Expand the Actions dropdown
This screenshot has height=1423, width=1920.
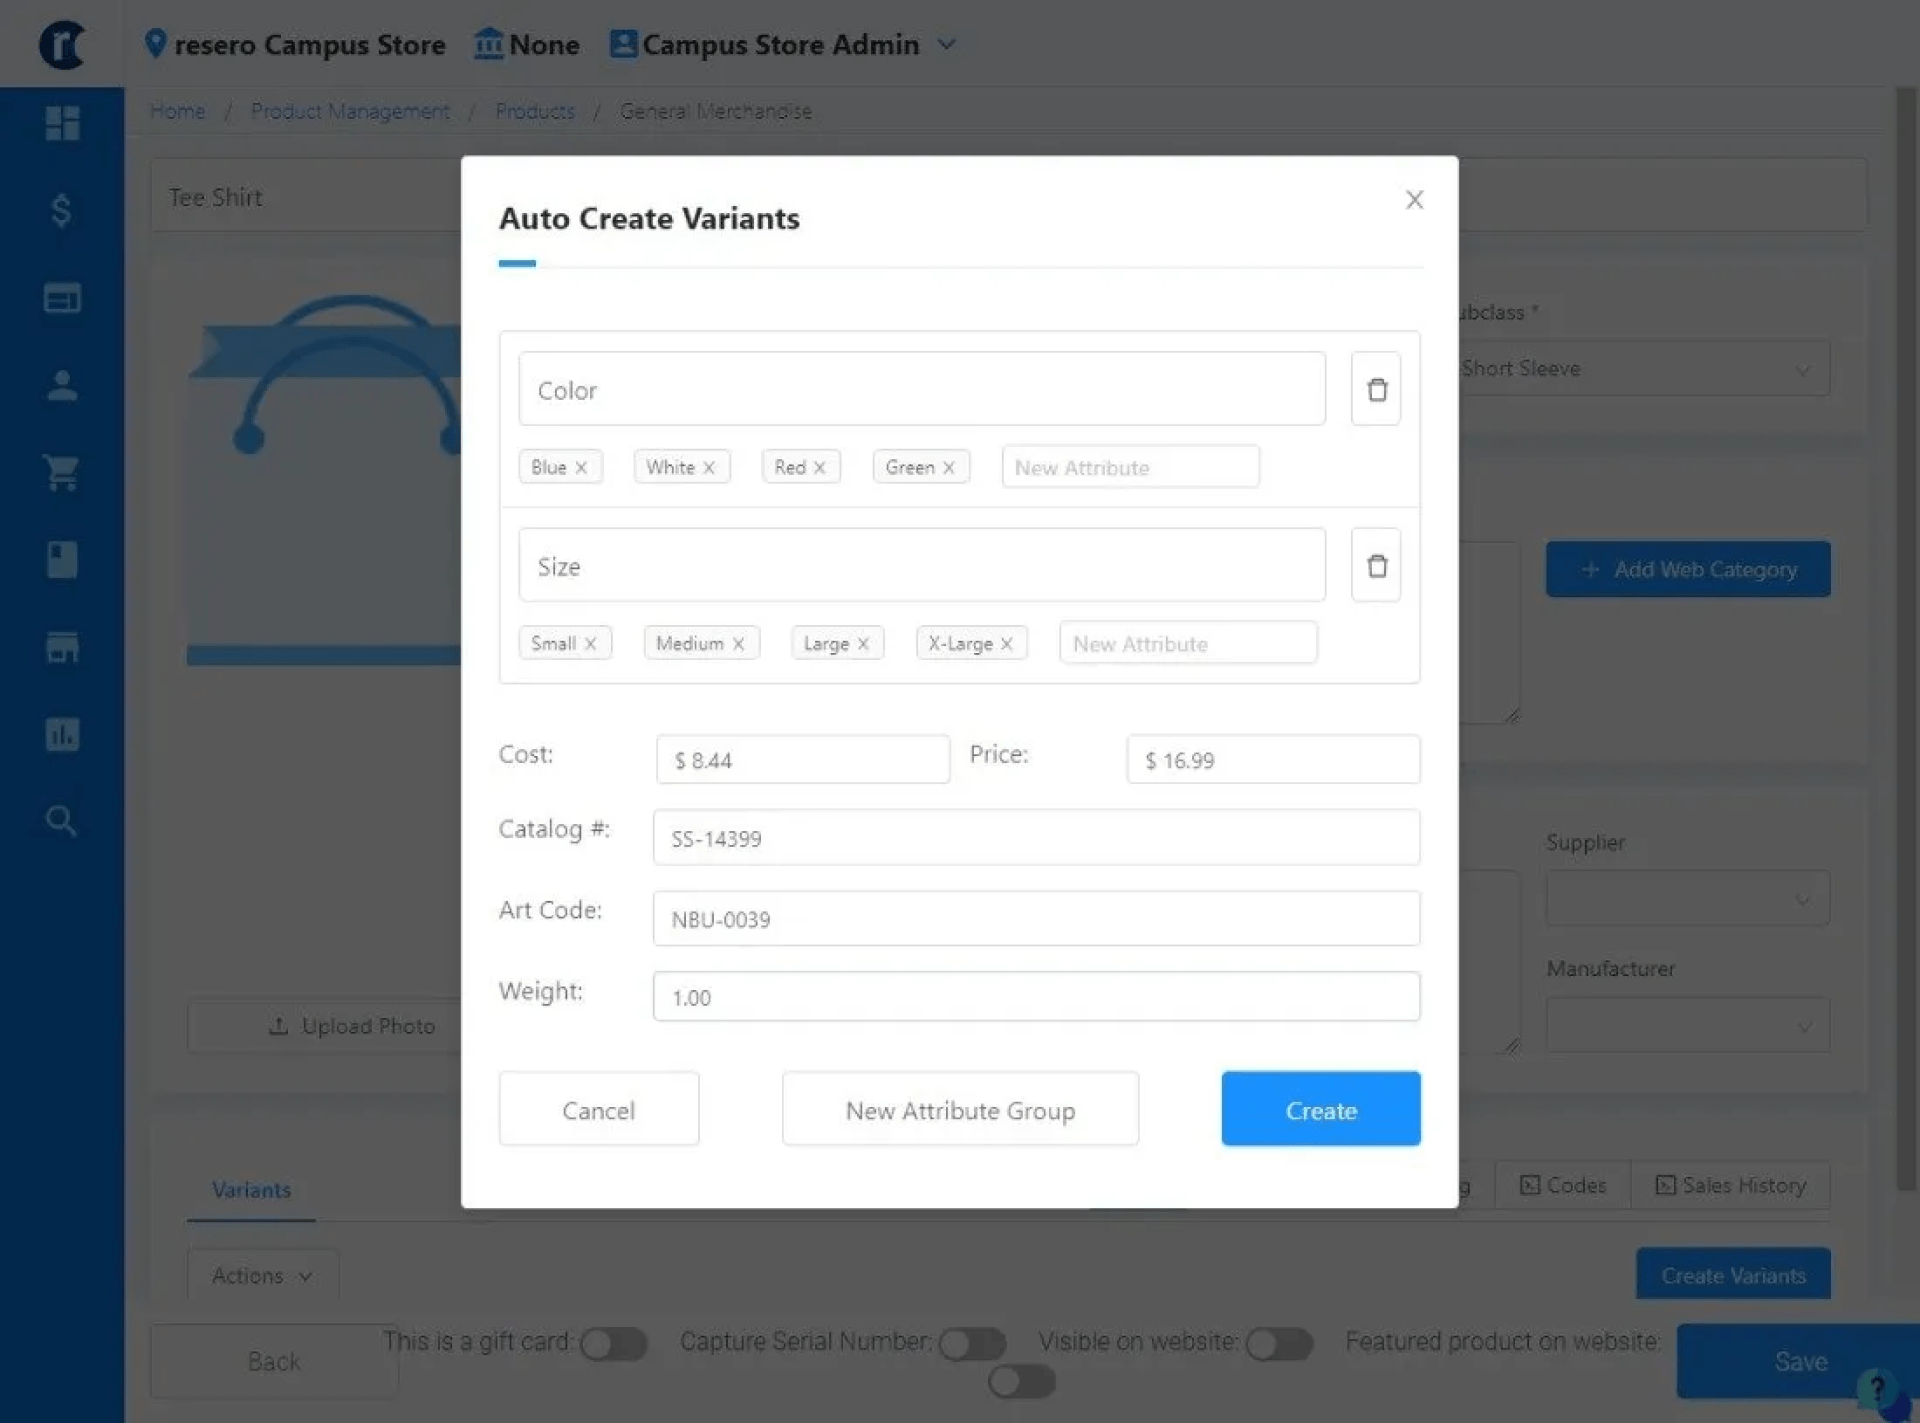tap(261, 1276)
